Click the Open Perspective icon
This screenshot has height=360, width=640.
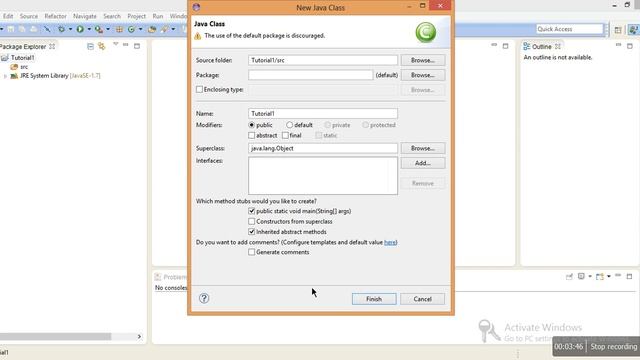(x=618, y=29)
